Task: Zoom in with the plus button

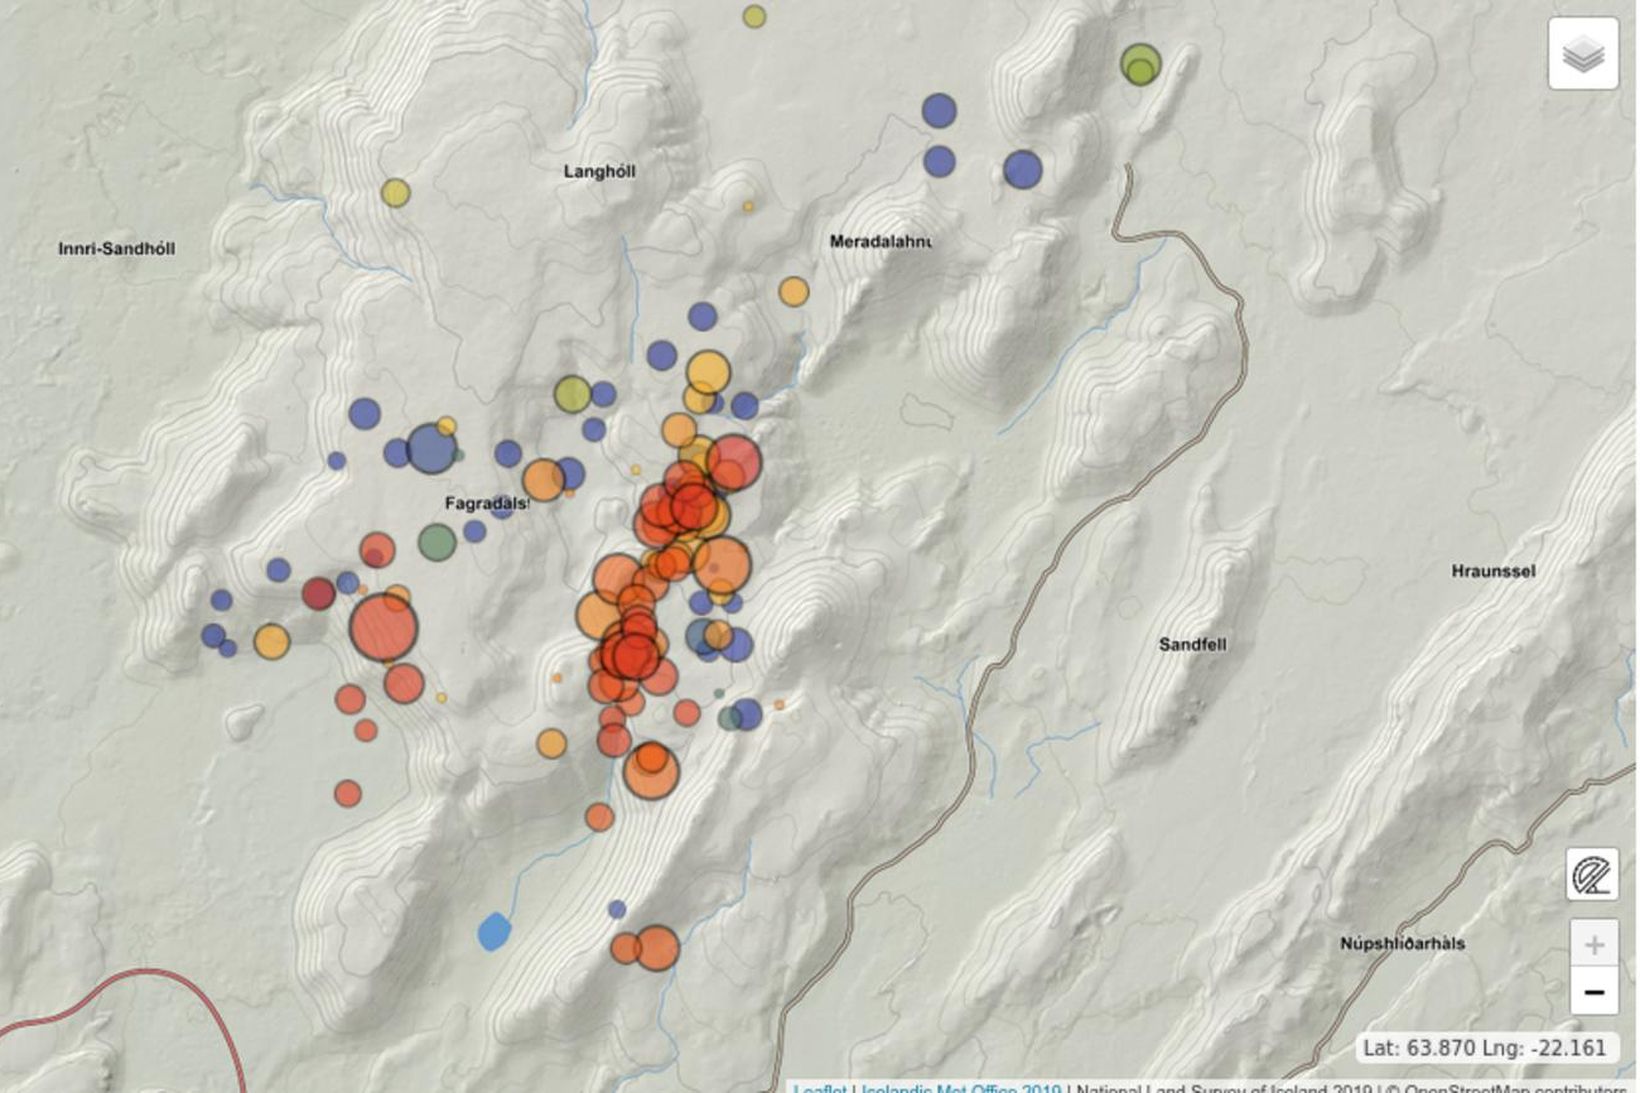Action: coord(1594,944)
